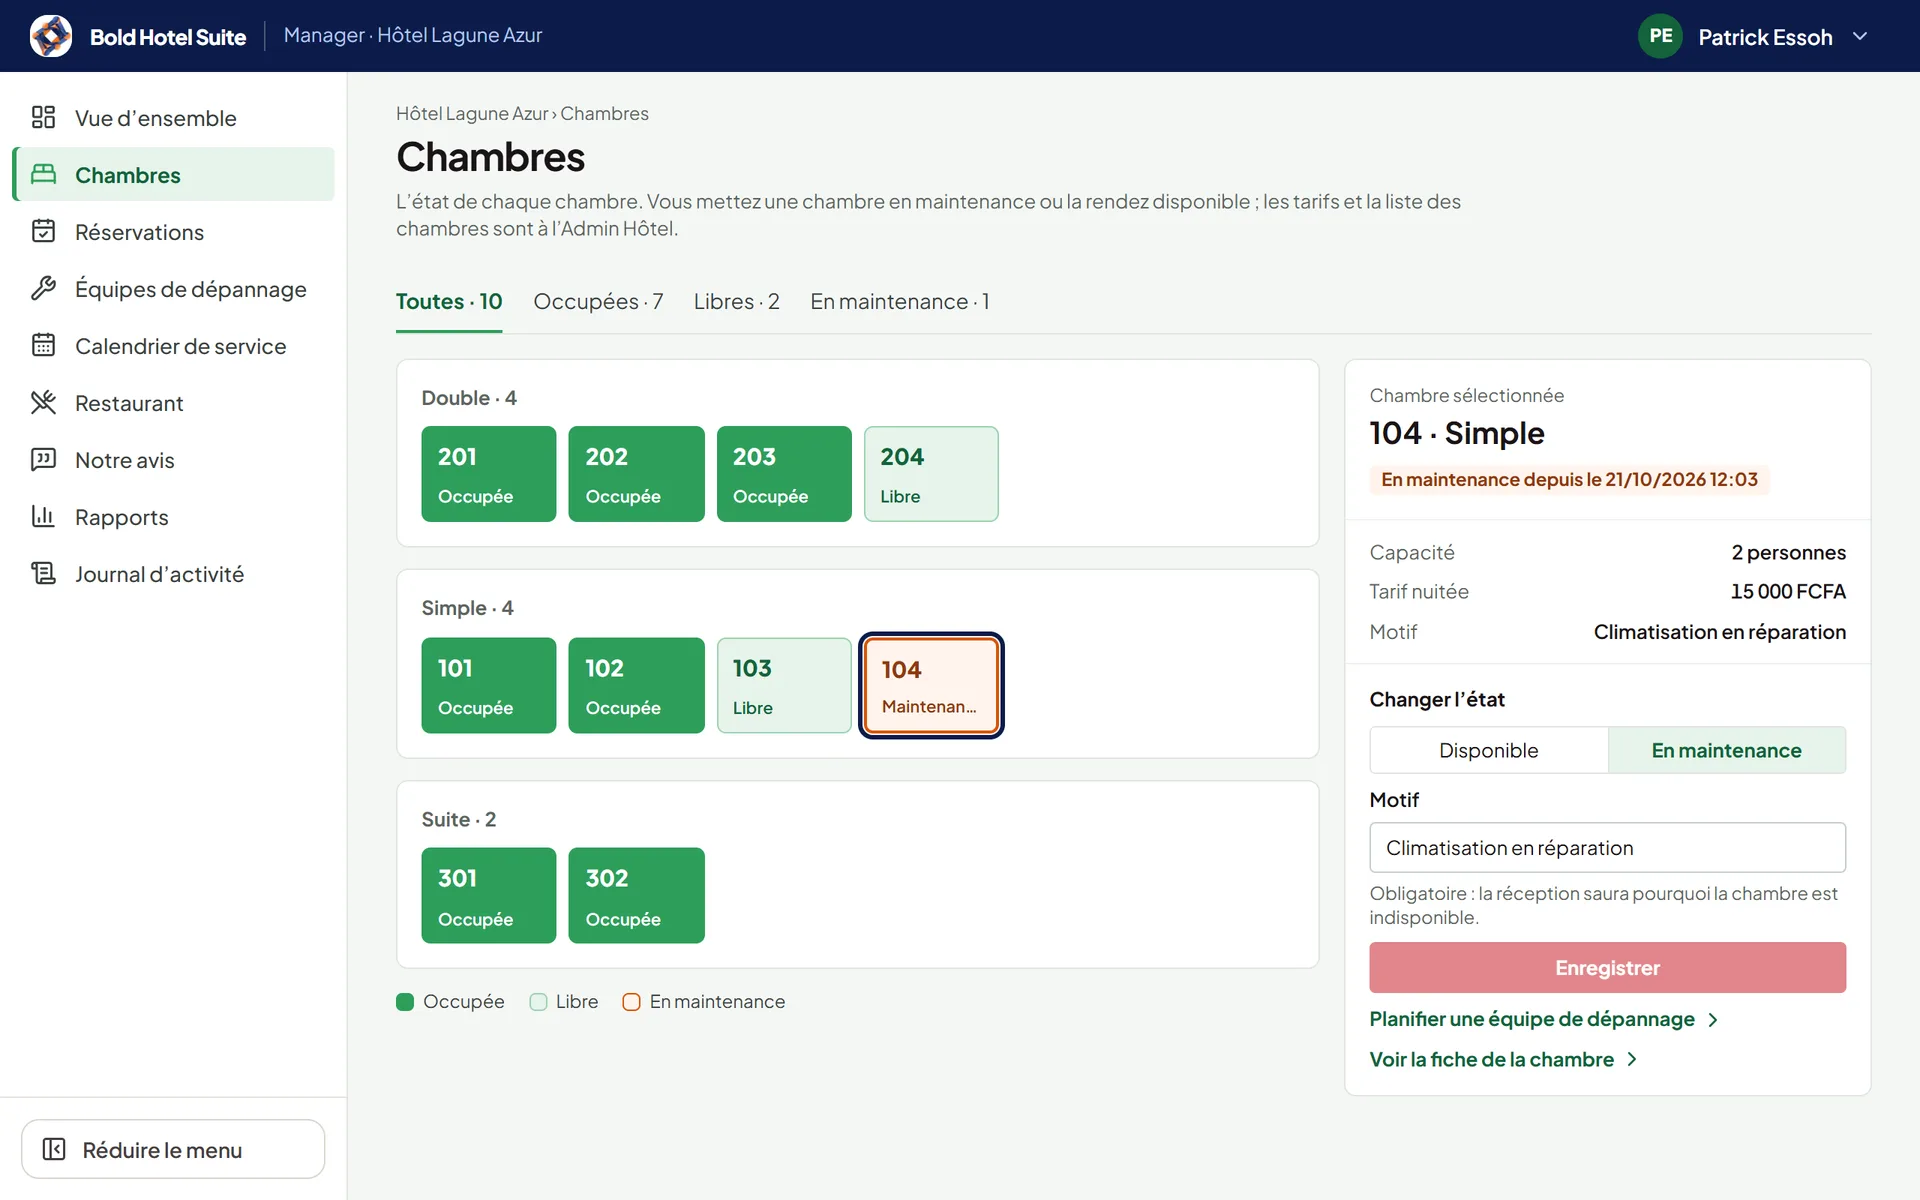Switch to the Occupées · 7 tab

(598, 301)
